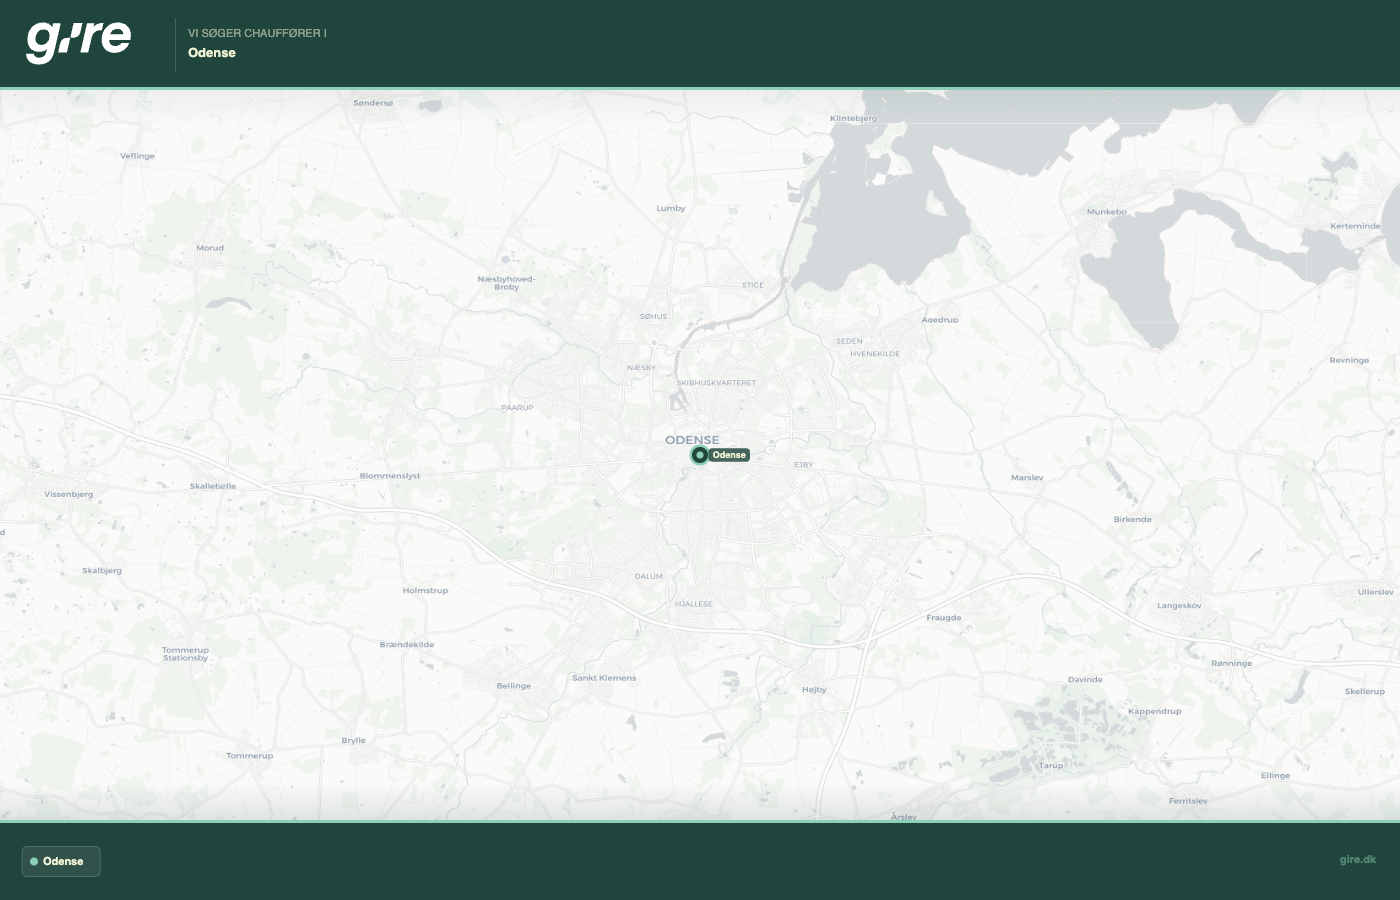Click the large ODENSE city name on the map

point(692,440)
